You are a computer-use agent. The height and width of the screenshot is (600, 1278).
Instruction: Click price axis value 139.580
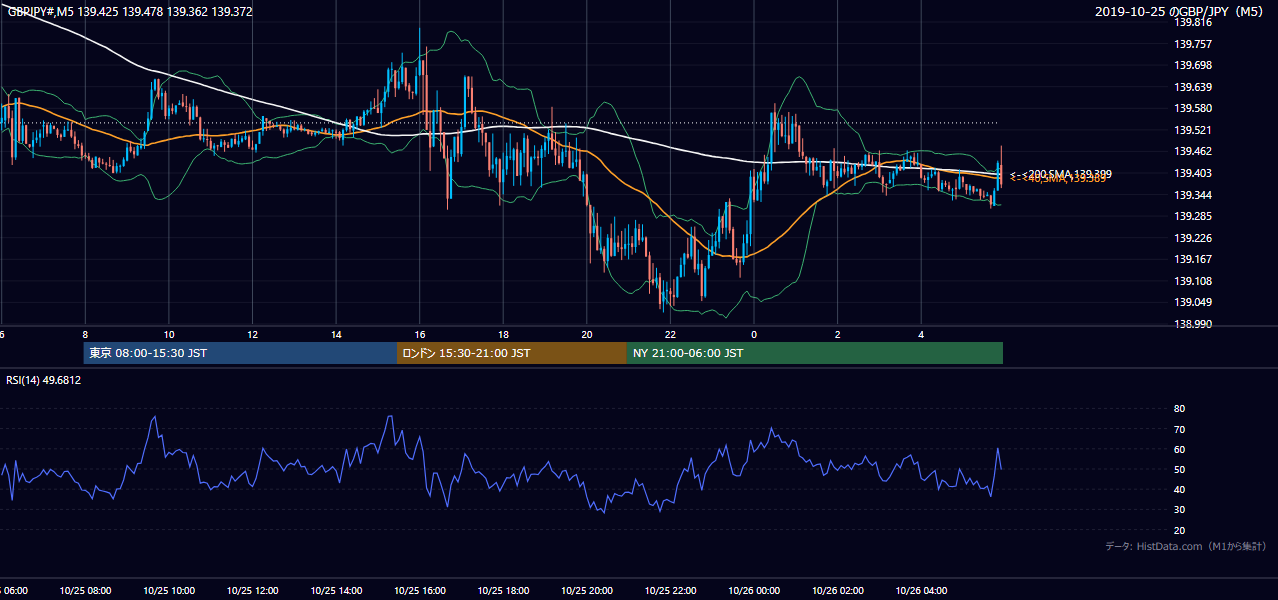[1192, 108]
